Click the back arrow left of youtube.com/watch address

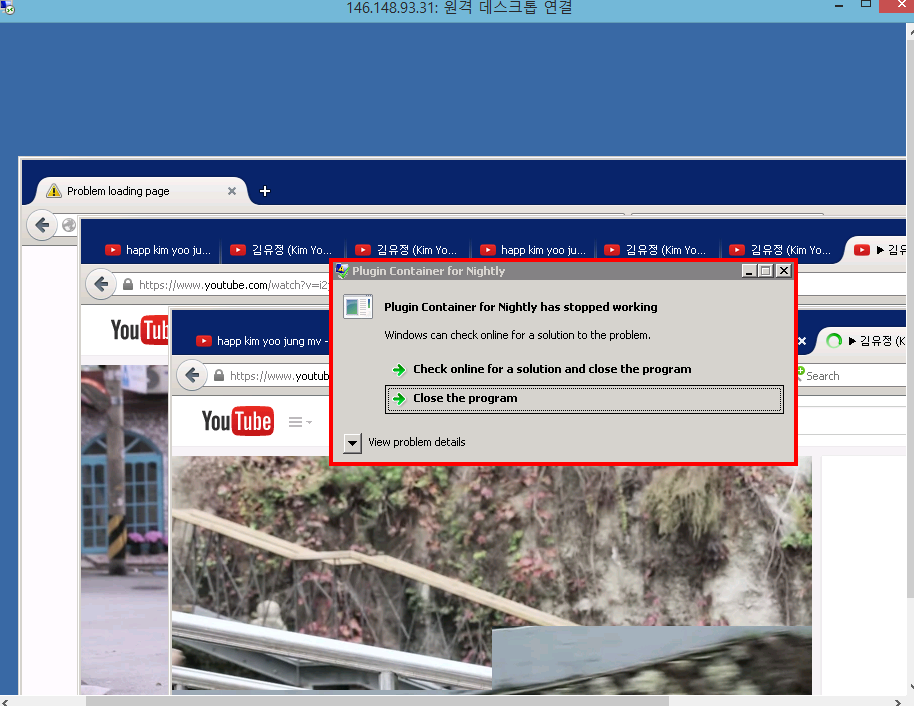101,285
